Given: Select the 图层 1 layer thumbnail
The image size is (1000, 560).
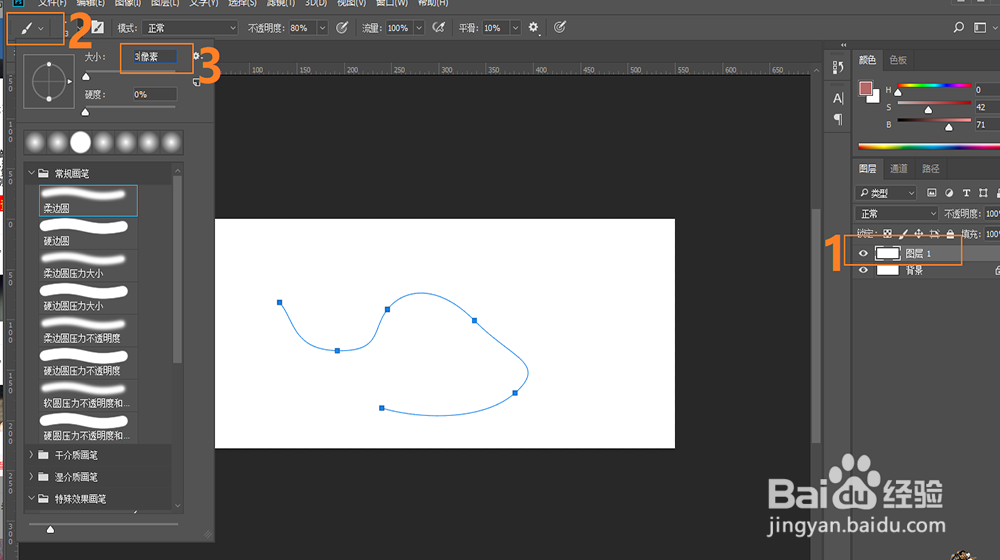Looking at the screenshot, I should (x=887, y=253).
